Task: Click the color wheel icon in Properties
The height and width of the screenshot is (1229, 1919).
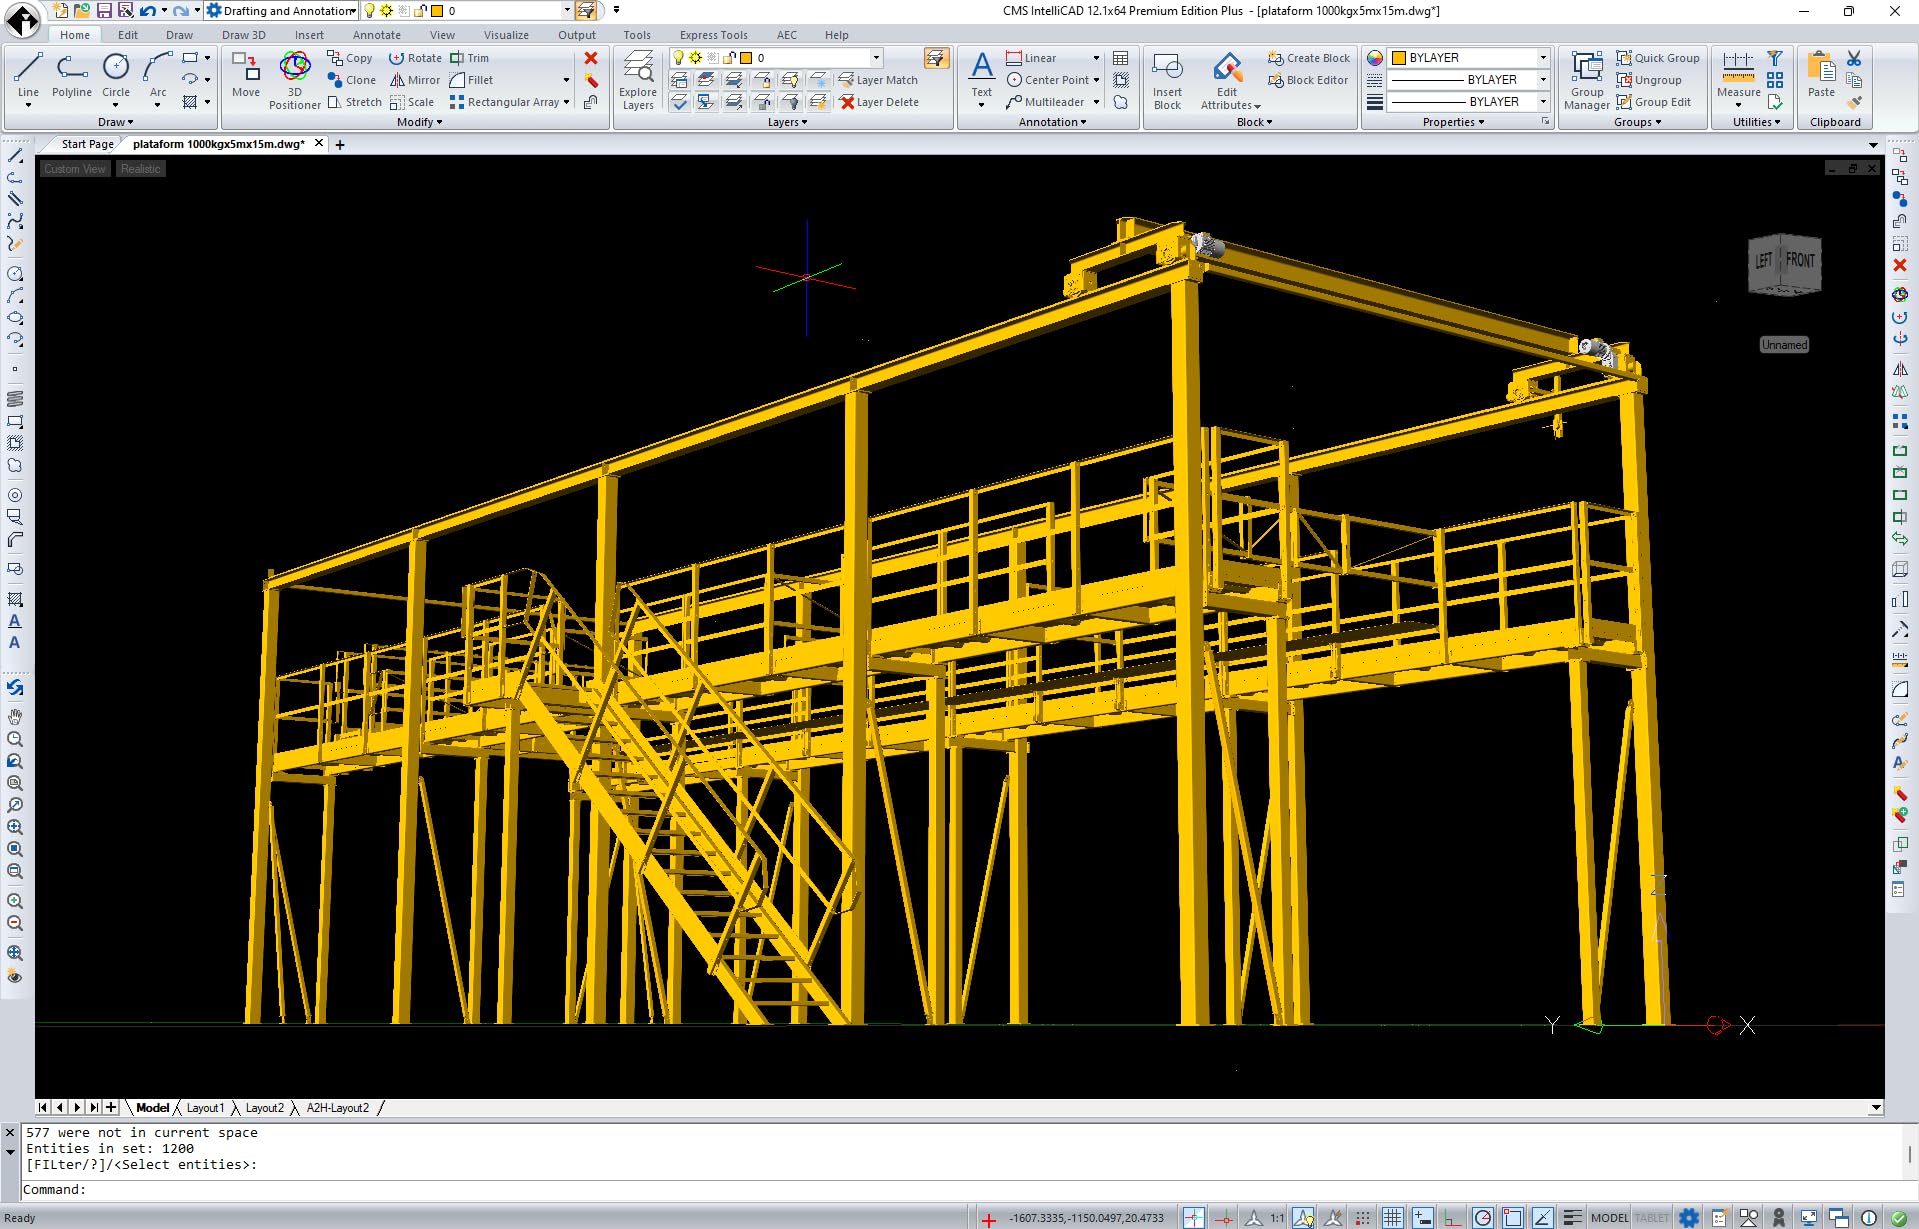Action: tap(1375, 58)
